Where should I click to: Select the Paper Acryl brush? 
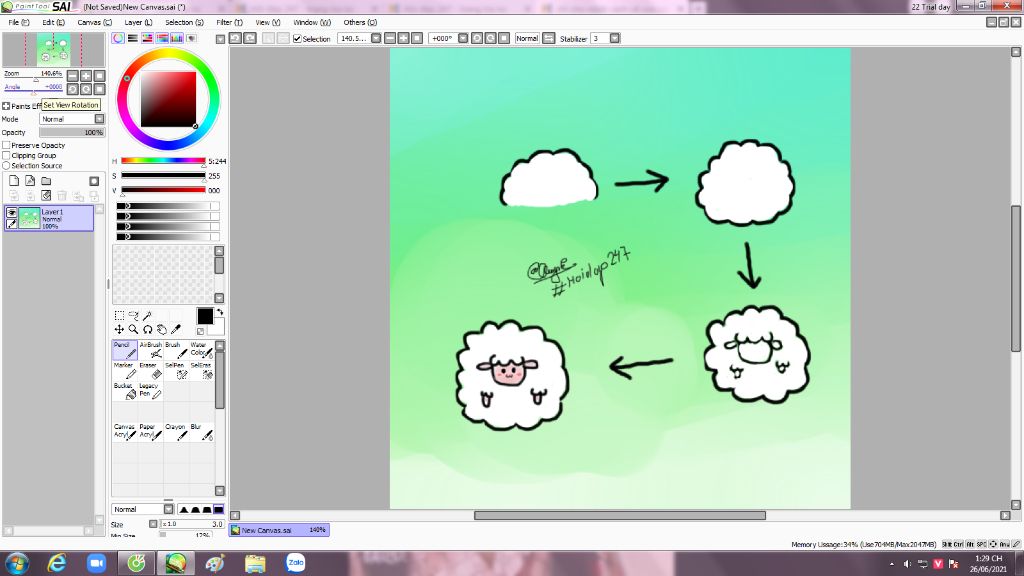tap(150, 431)
